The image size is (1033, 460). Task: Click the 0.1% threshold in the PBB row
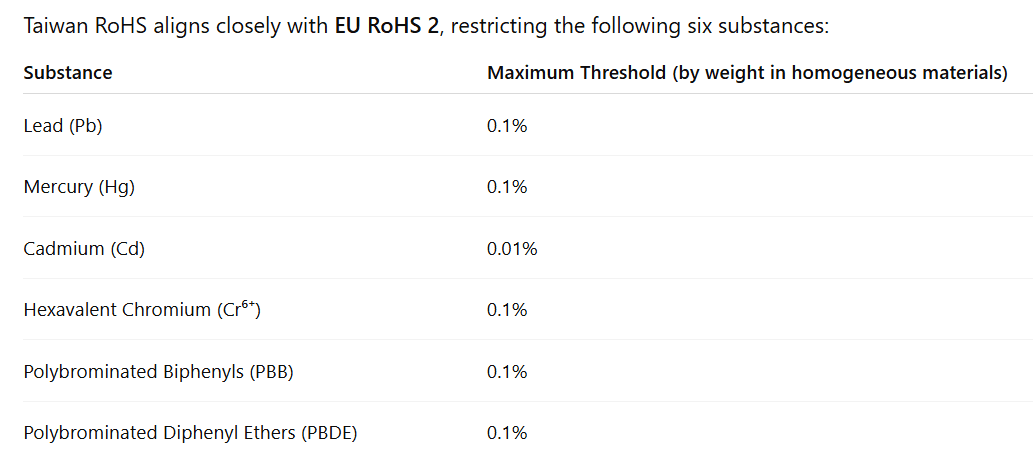tap(507, 372)
